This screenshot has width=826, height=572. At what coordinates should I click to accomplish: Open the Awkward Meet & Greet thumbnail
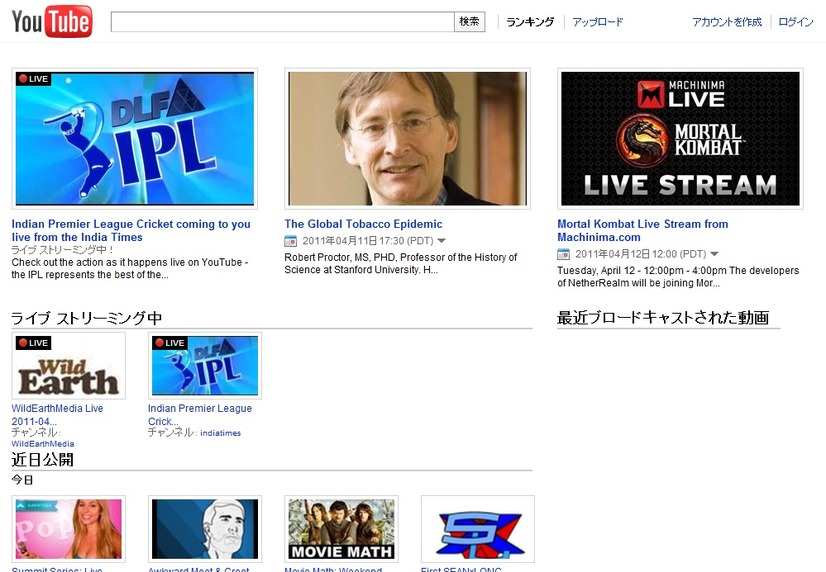coord(205,529)
